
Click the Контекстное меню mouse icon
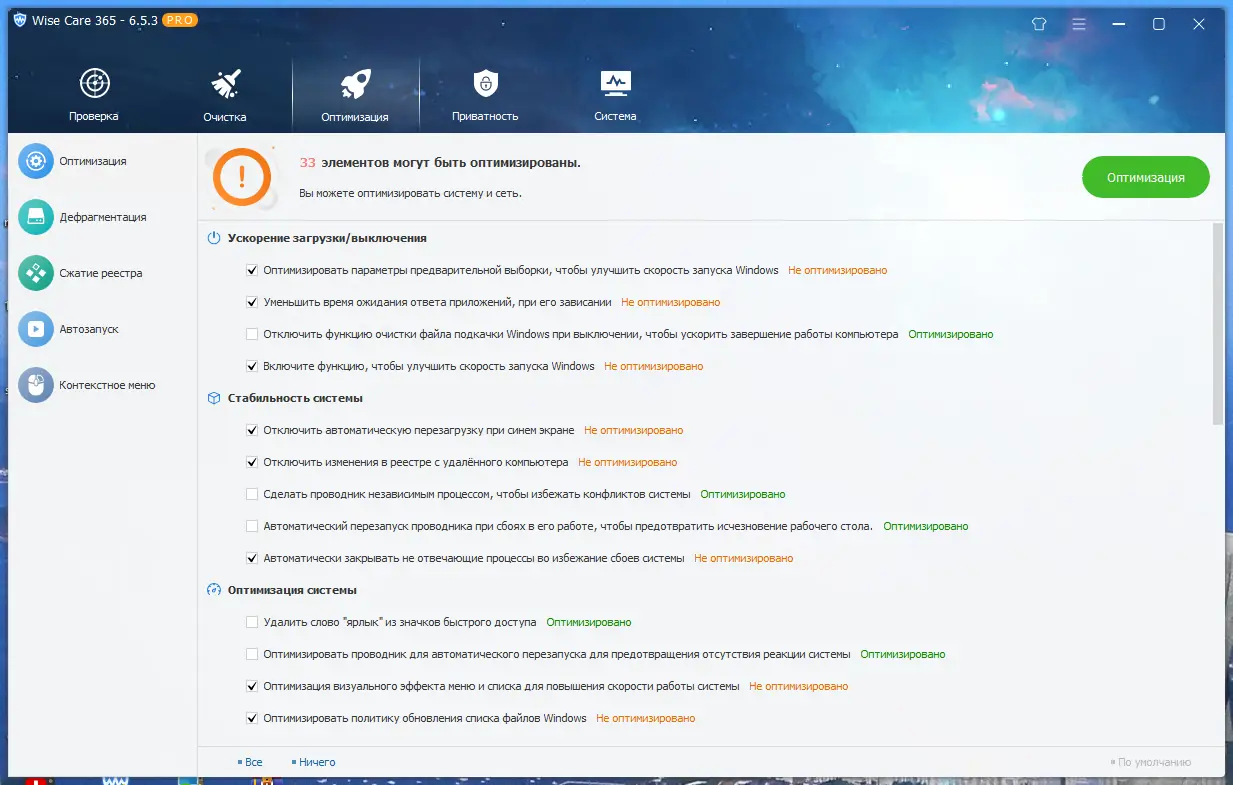click(x=36, y=385)
